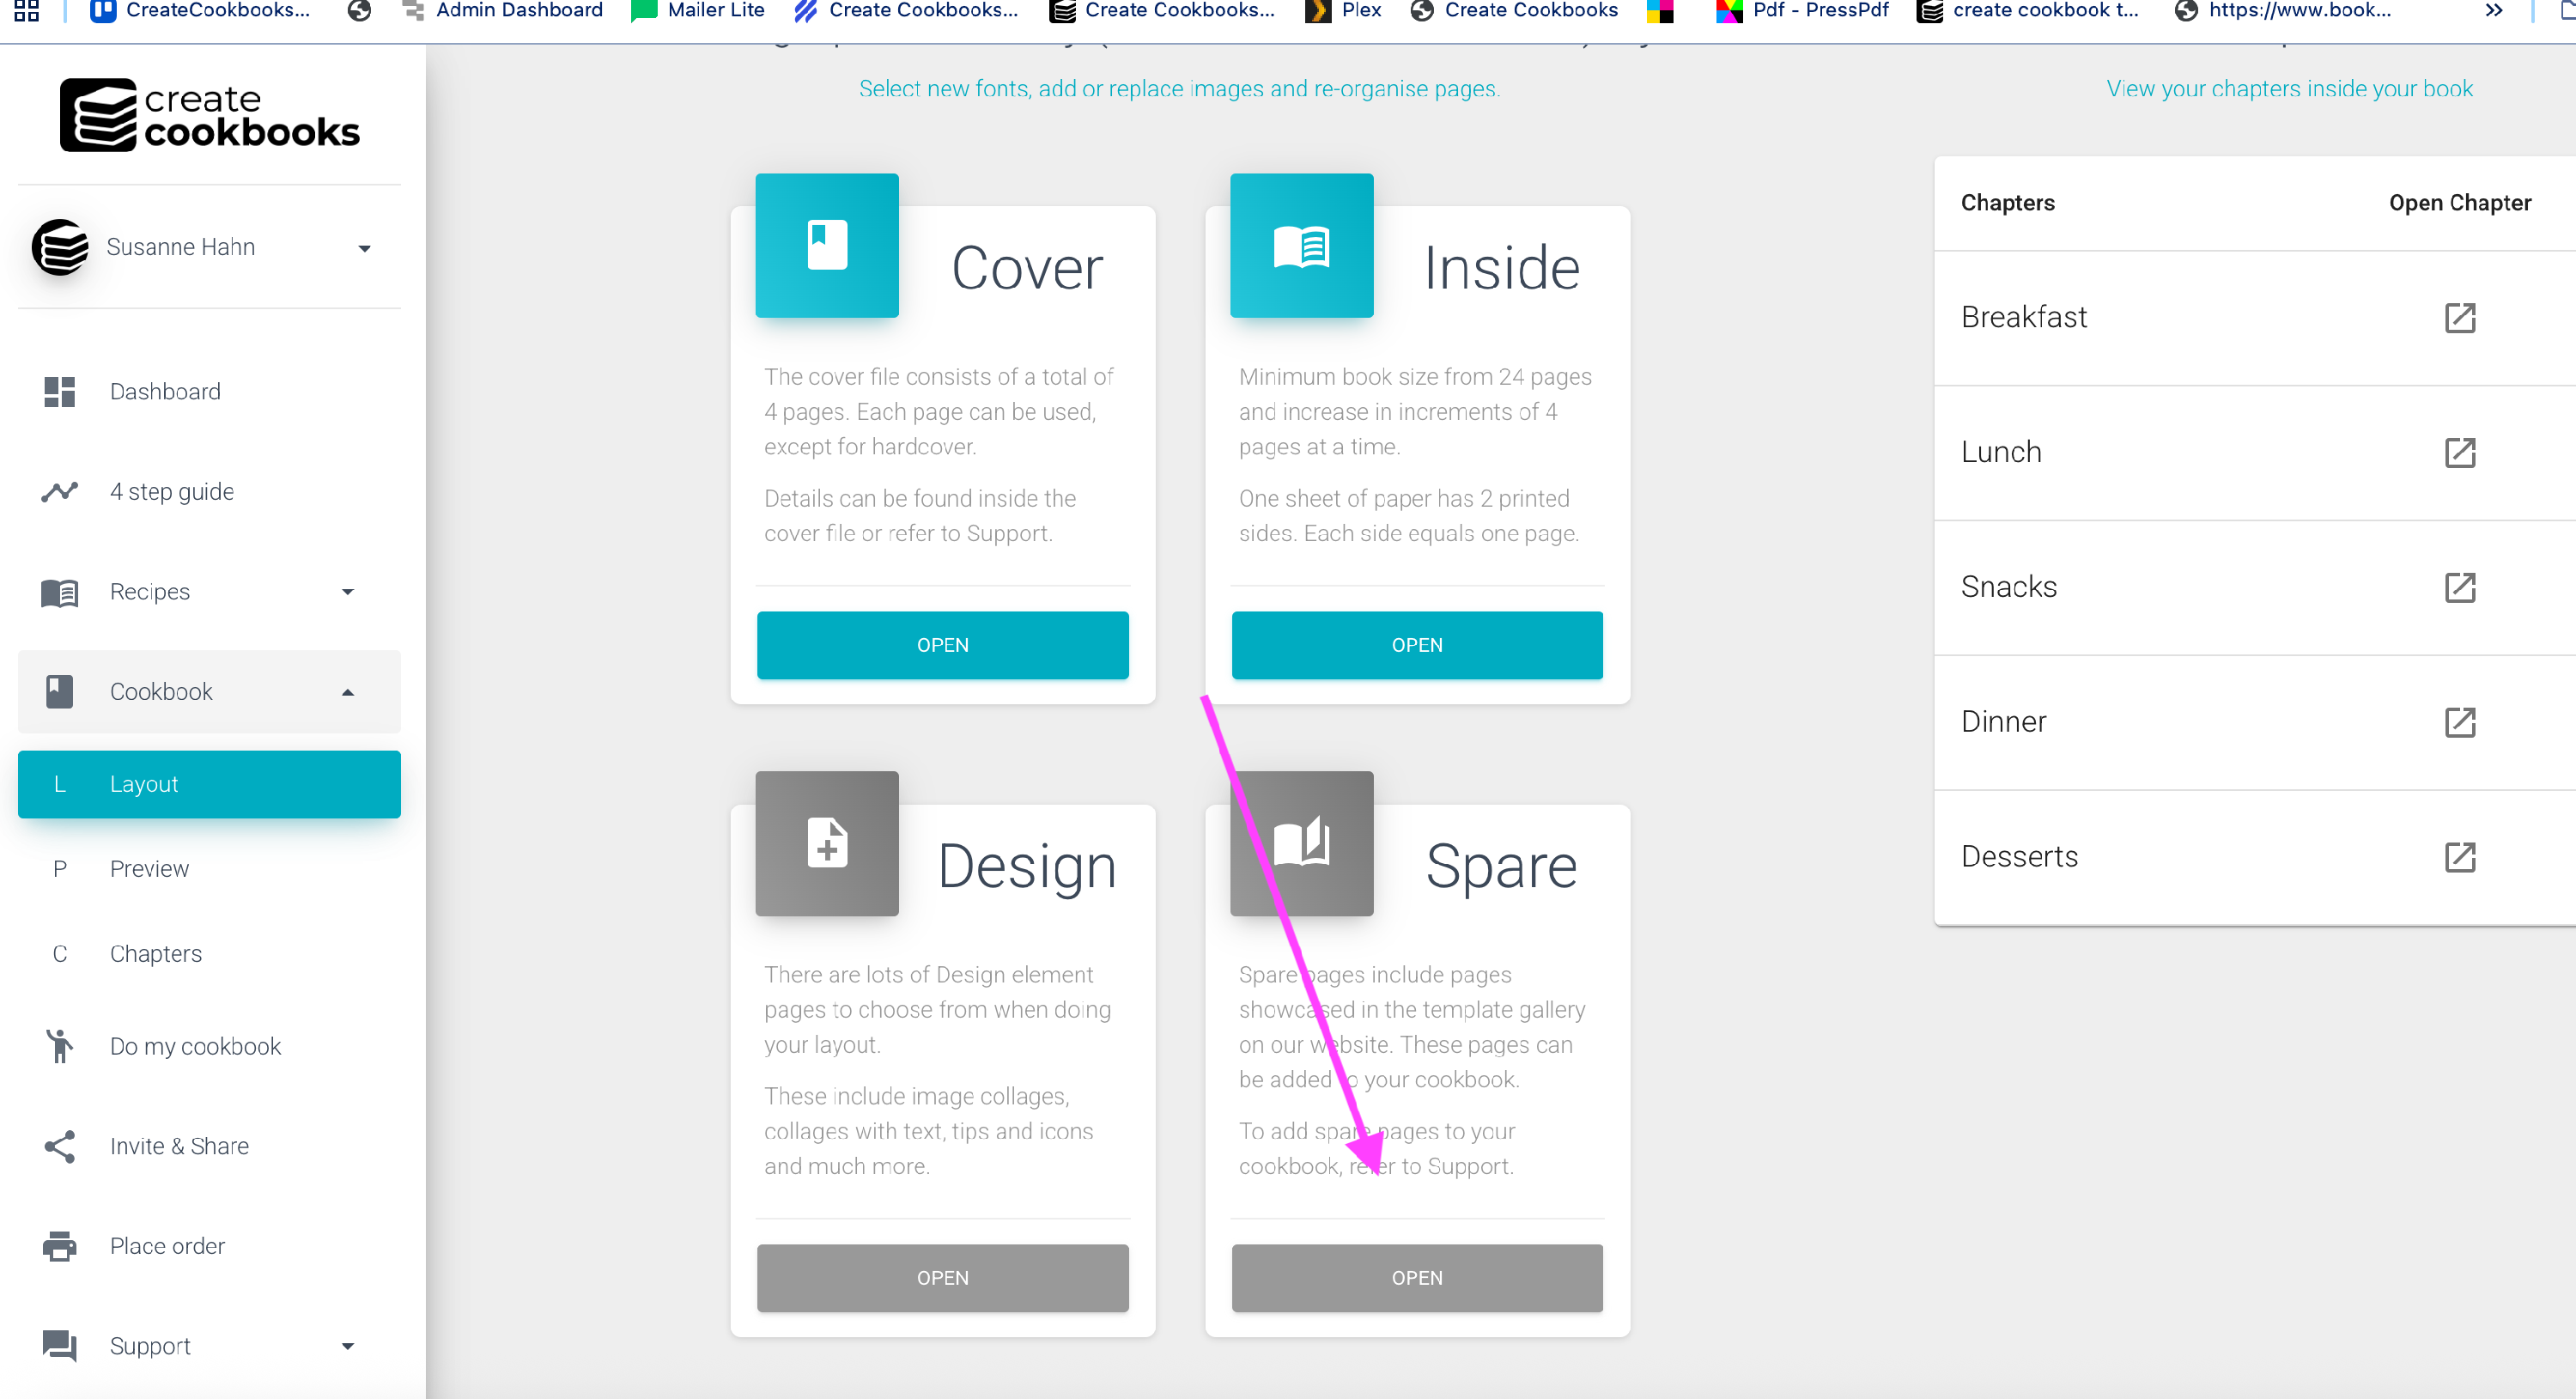This screenshot has width=2576, height=1399.
Task: Click the Cover book icon tile
Action: [826, 246]
